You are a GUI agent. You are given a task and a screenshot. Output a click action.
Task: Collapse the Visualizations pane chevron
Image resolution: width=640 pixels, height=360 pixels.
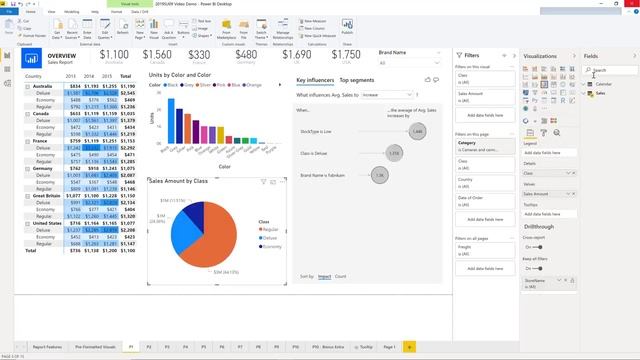(x=574, y=56)
